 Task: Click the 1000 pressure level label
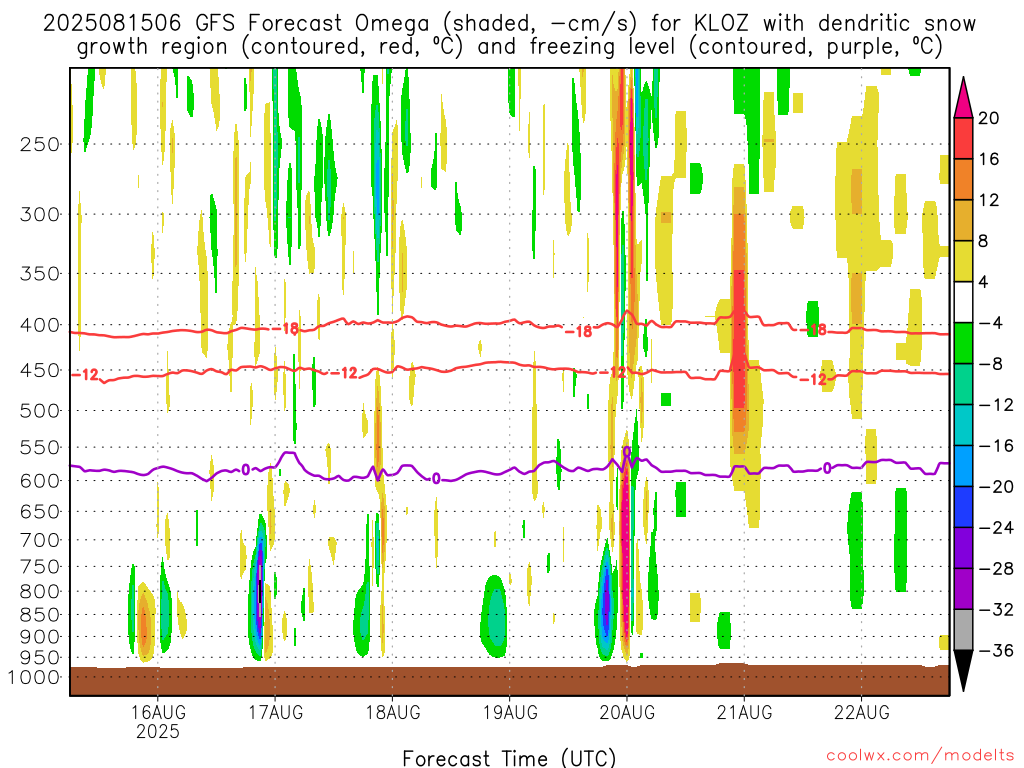click(x=33, y=678)
